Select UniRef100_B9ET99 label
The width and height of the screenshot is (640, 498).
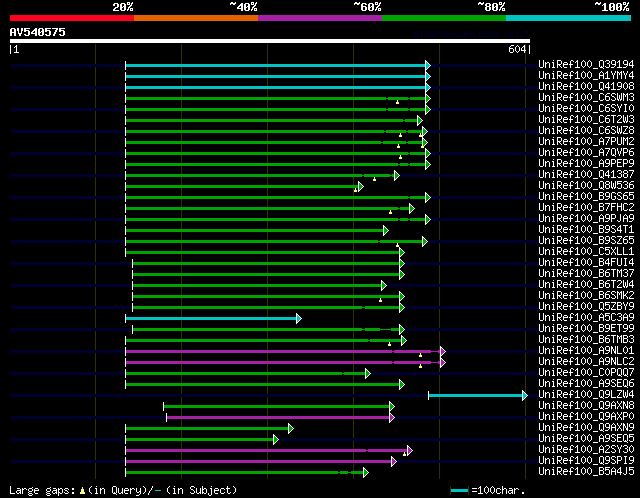click(586, 329)
